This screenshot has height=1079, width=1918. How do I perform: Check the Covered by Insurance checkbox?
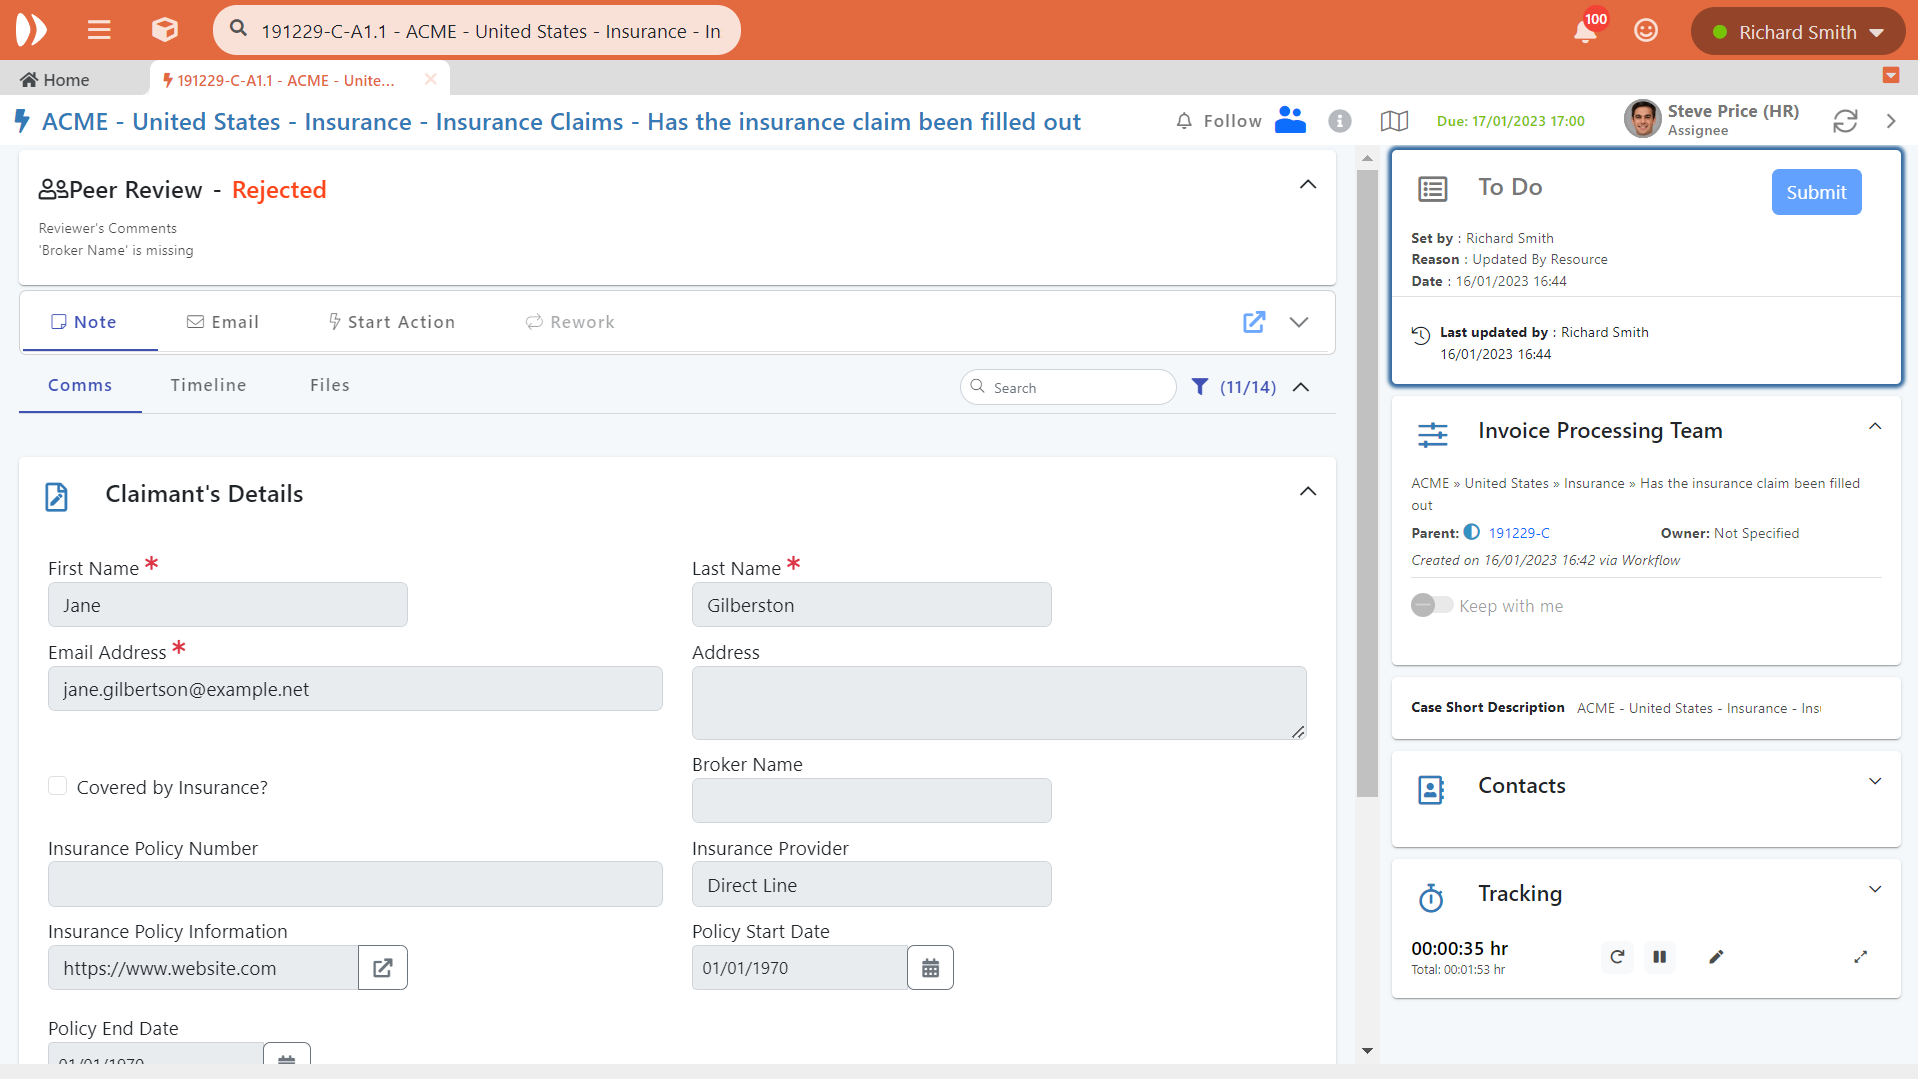click(58, 786)
